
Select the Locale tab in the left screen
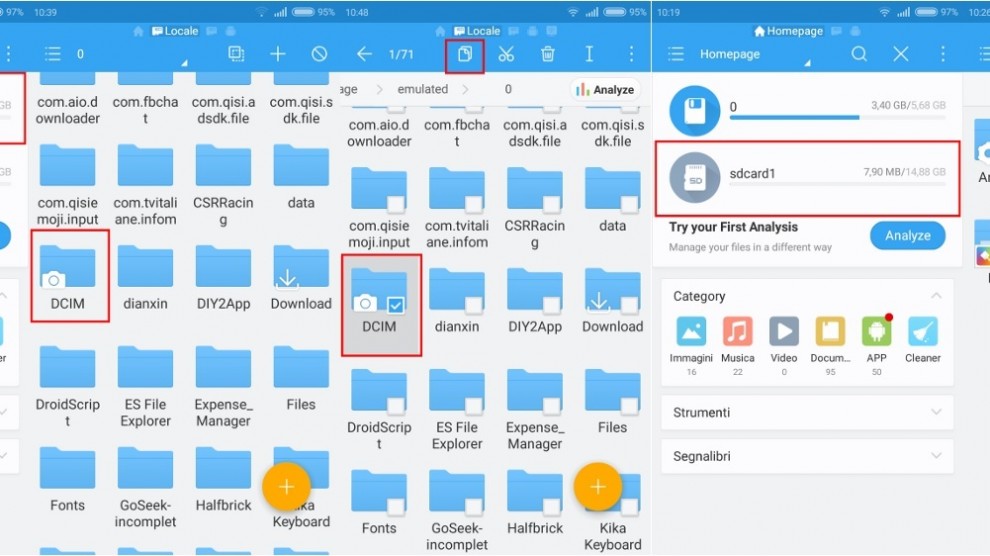click(176, 31)
